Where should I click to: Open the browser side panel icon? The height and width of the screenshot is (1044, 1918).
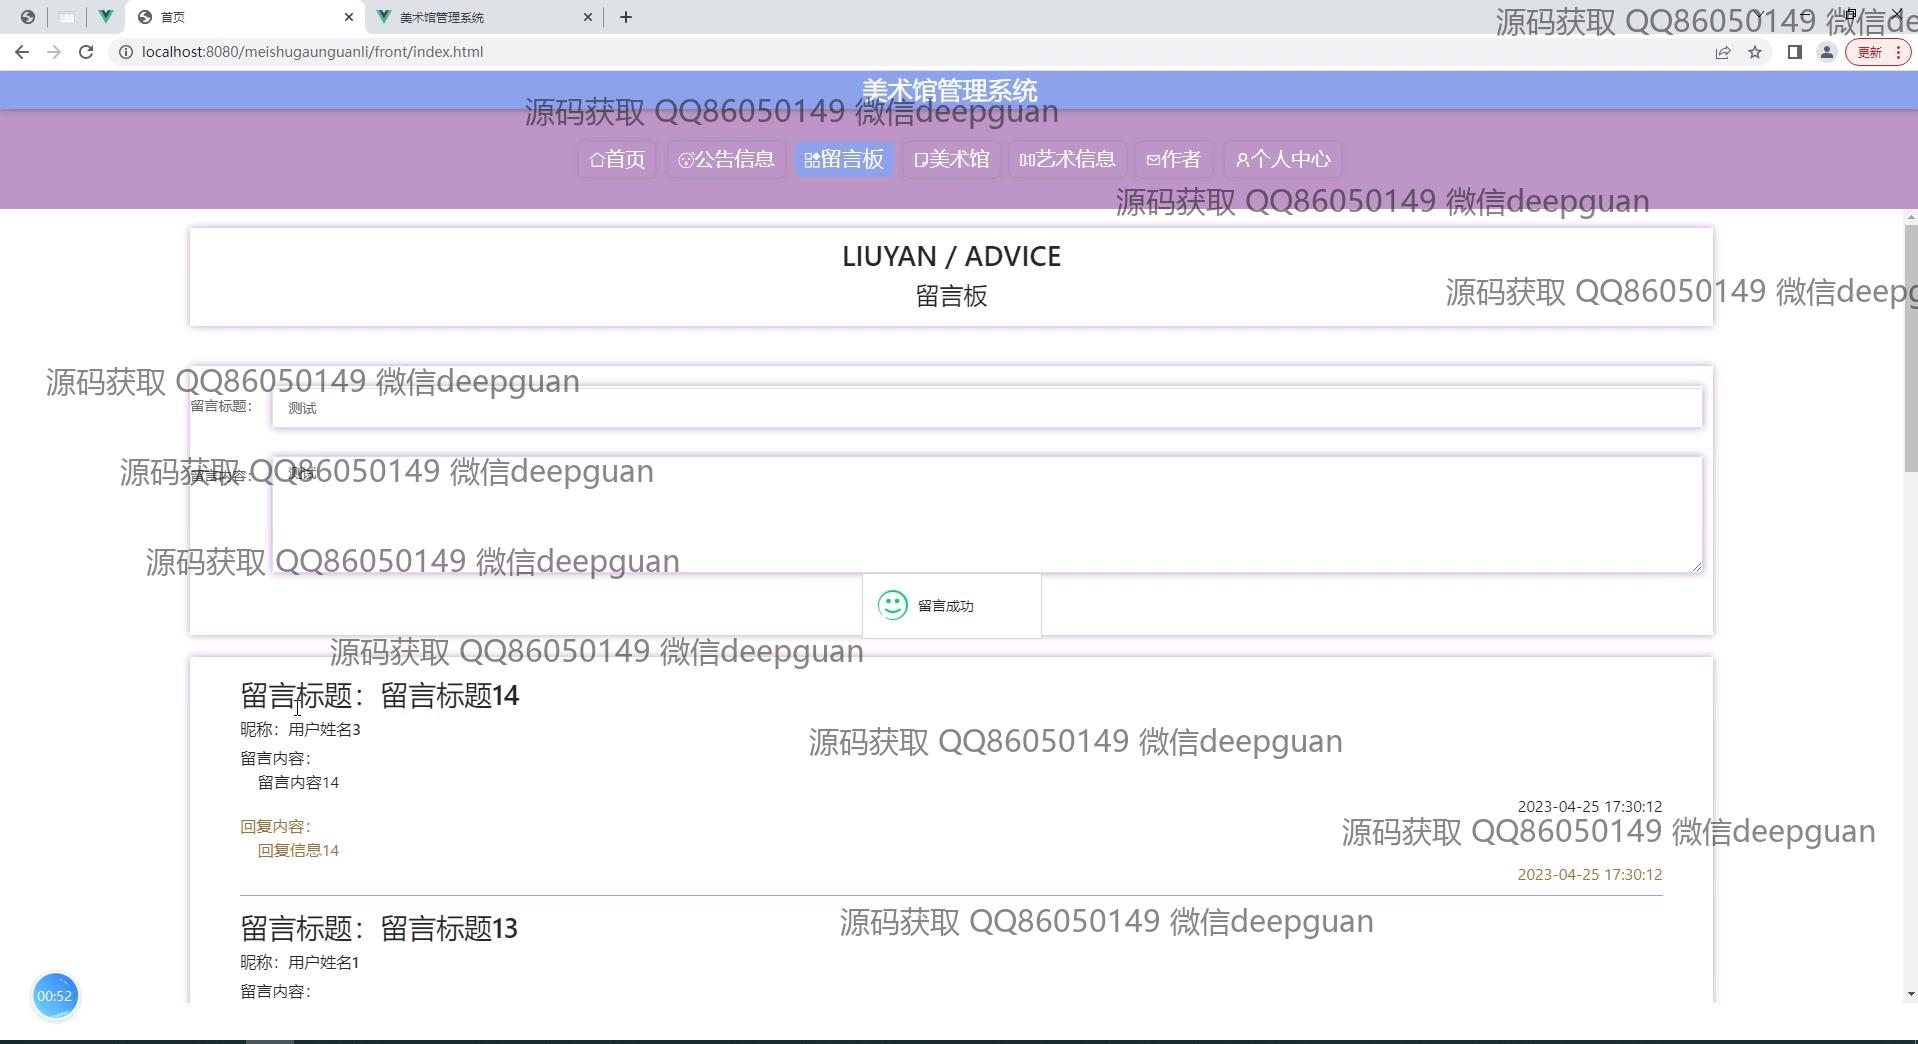click(x=1794, y=52)
